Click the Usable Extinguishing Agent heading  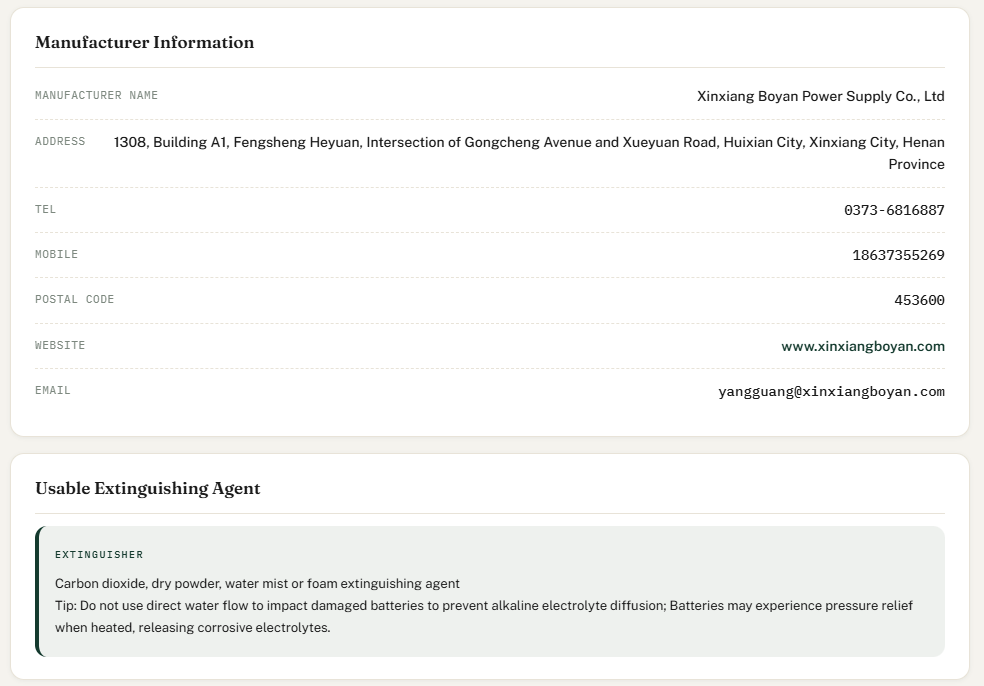(147, 488)
